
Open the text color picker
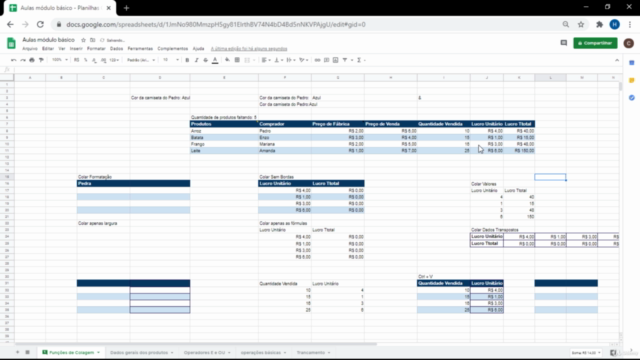click(215, 60)
